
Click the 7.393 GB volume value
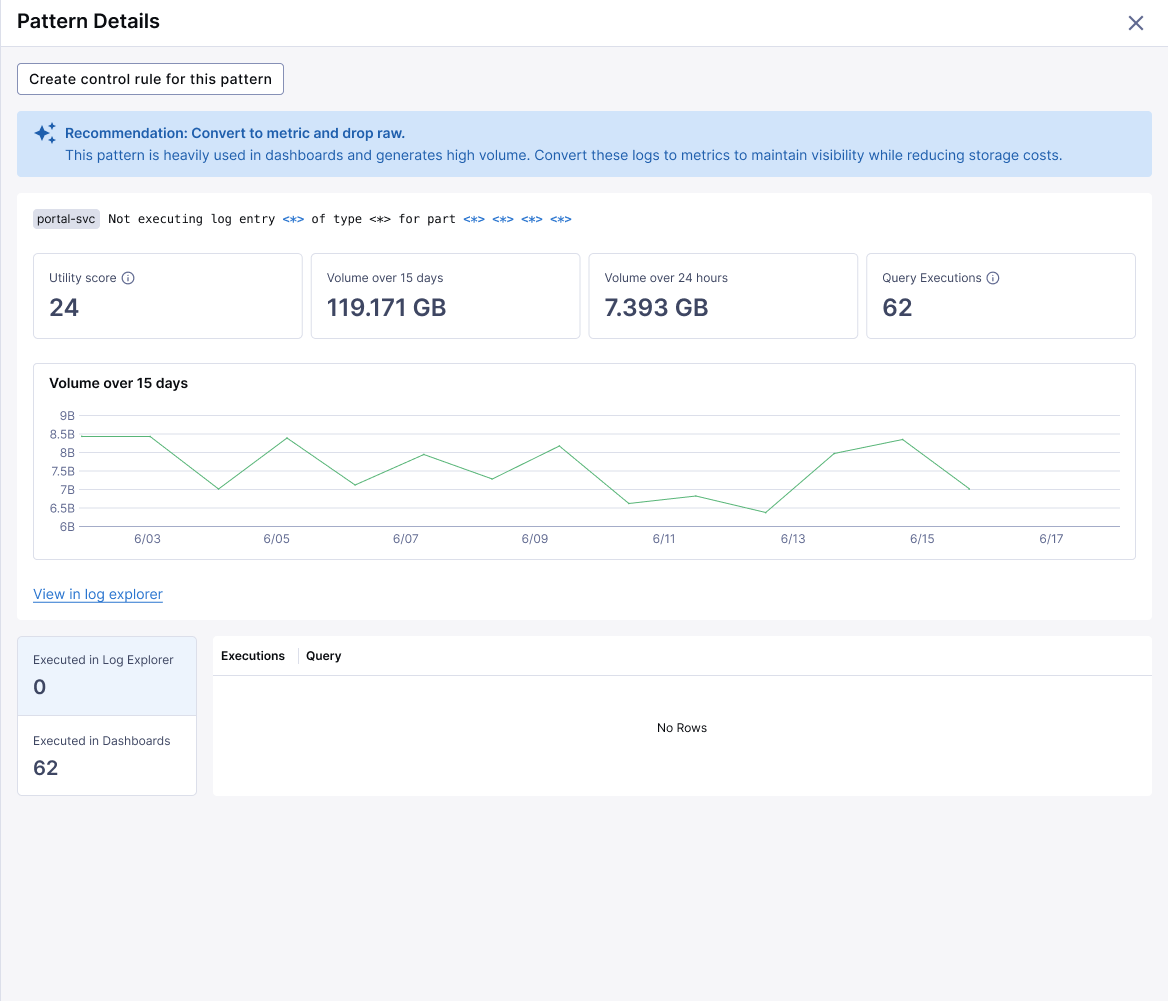(656, 308)
